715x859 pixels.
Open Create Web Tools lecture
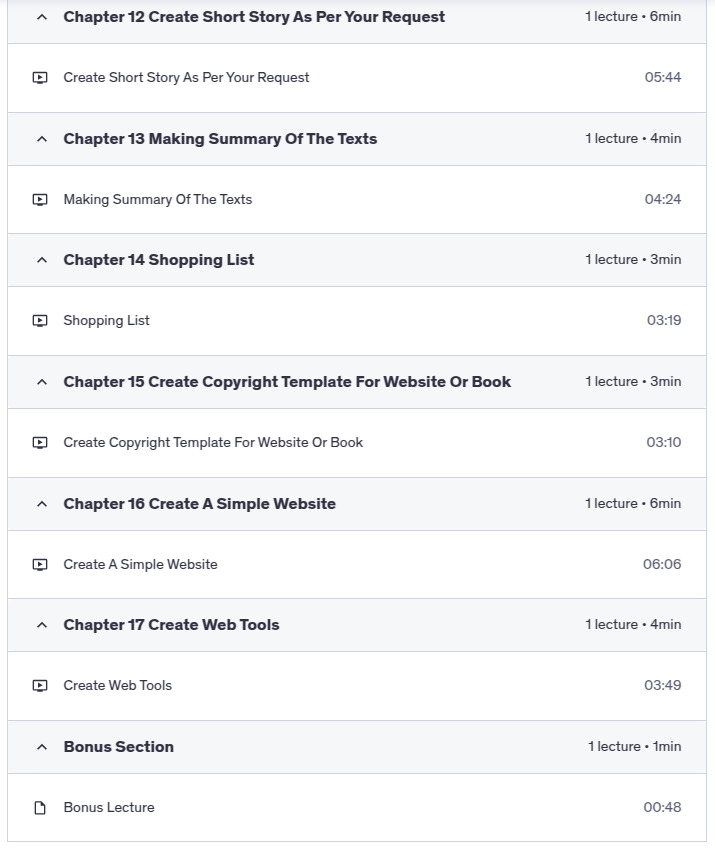tap(118, 686)
